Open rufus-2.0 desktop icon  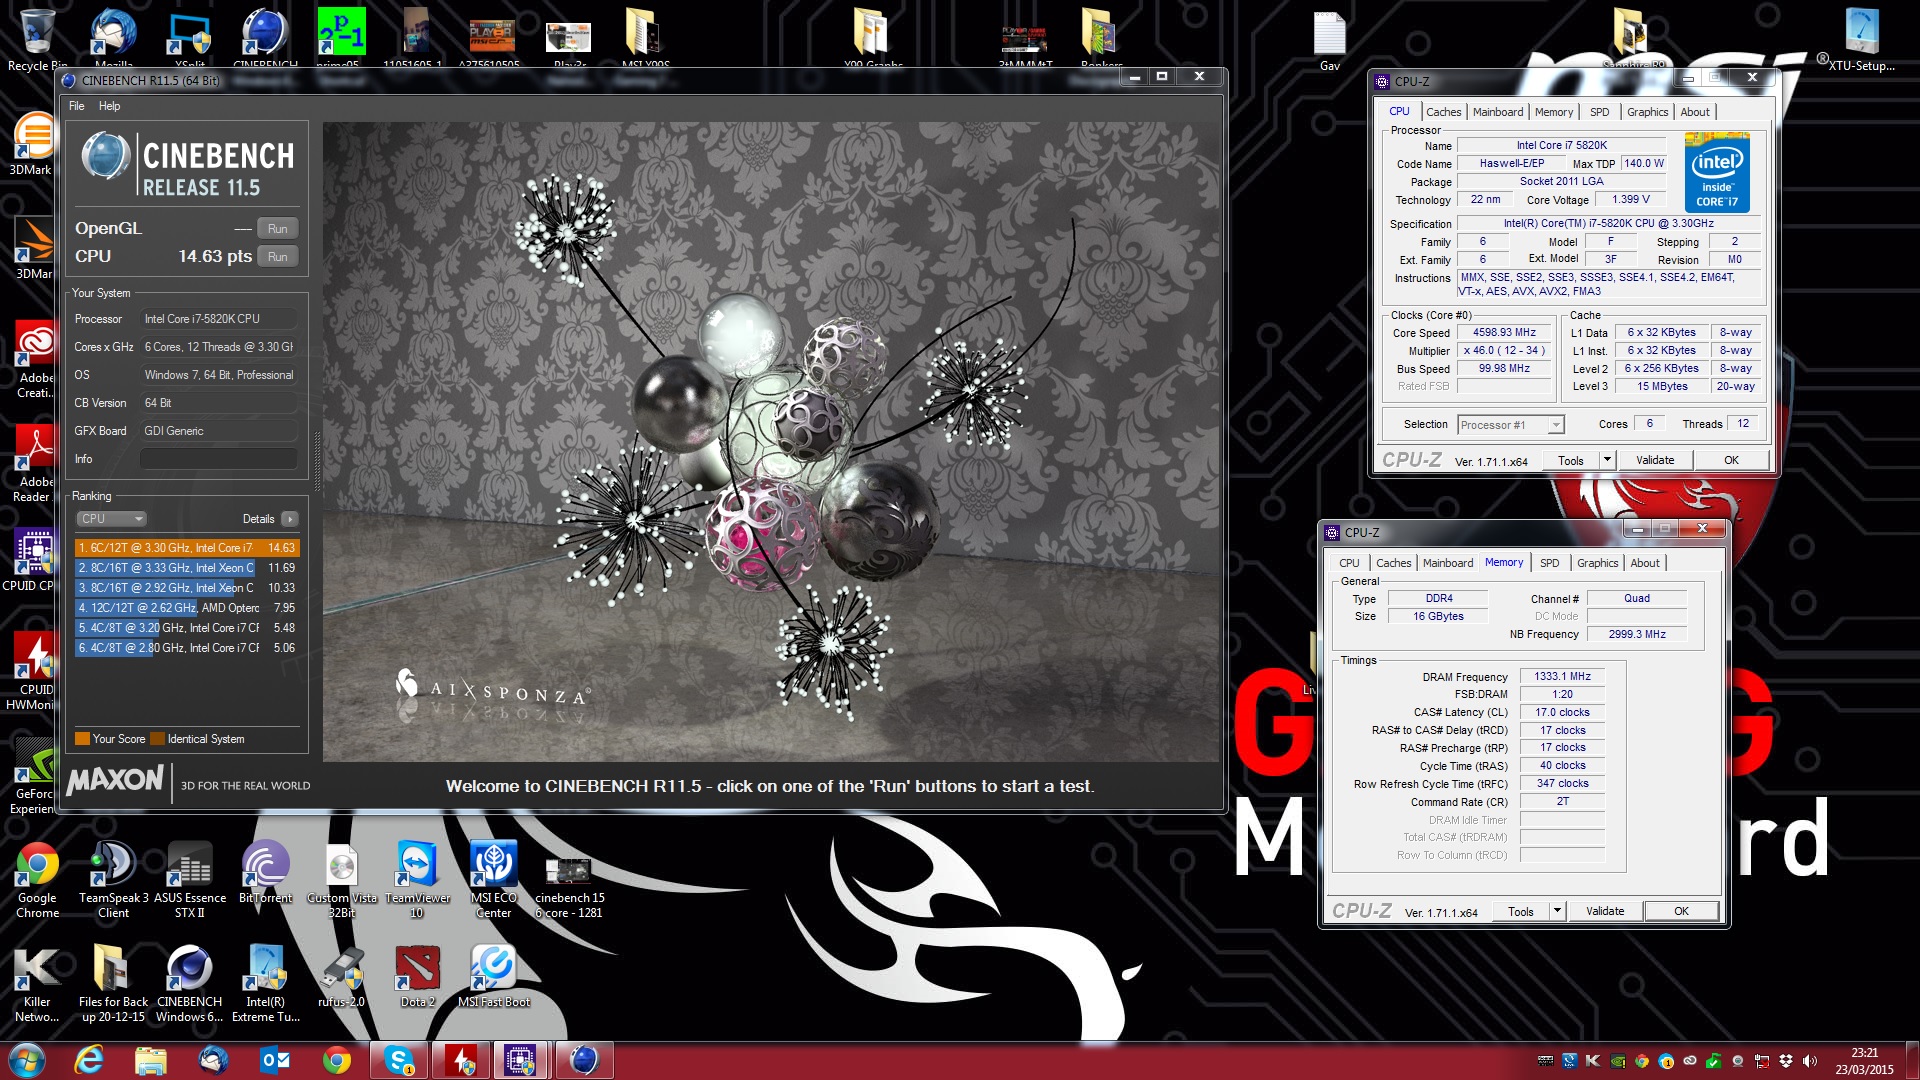click(x=341, y=977)
